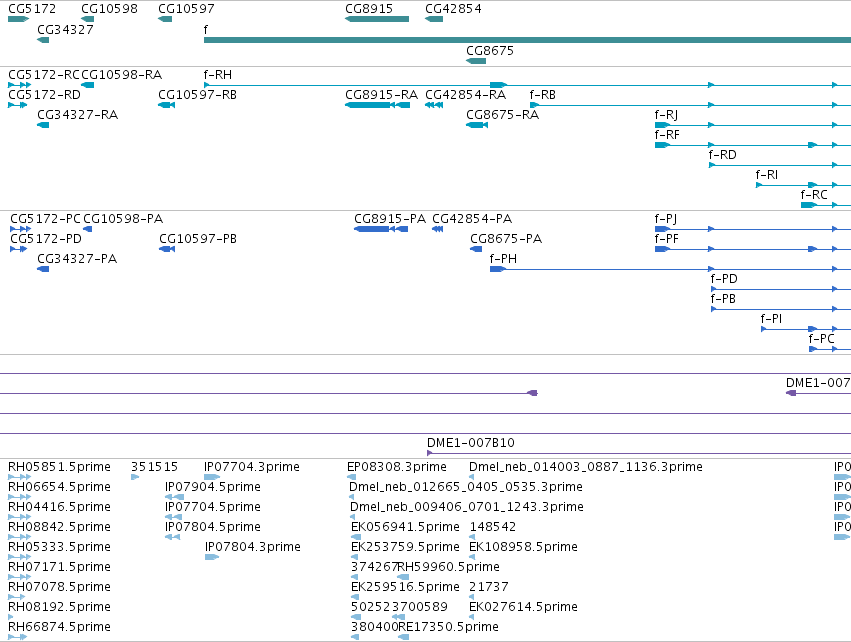
Task: Select the CG42854 gene label
Action: pyautogui.click(x=453, y=9)
